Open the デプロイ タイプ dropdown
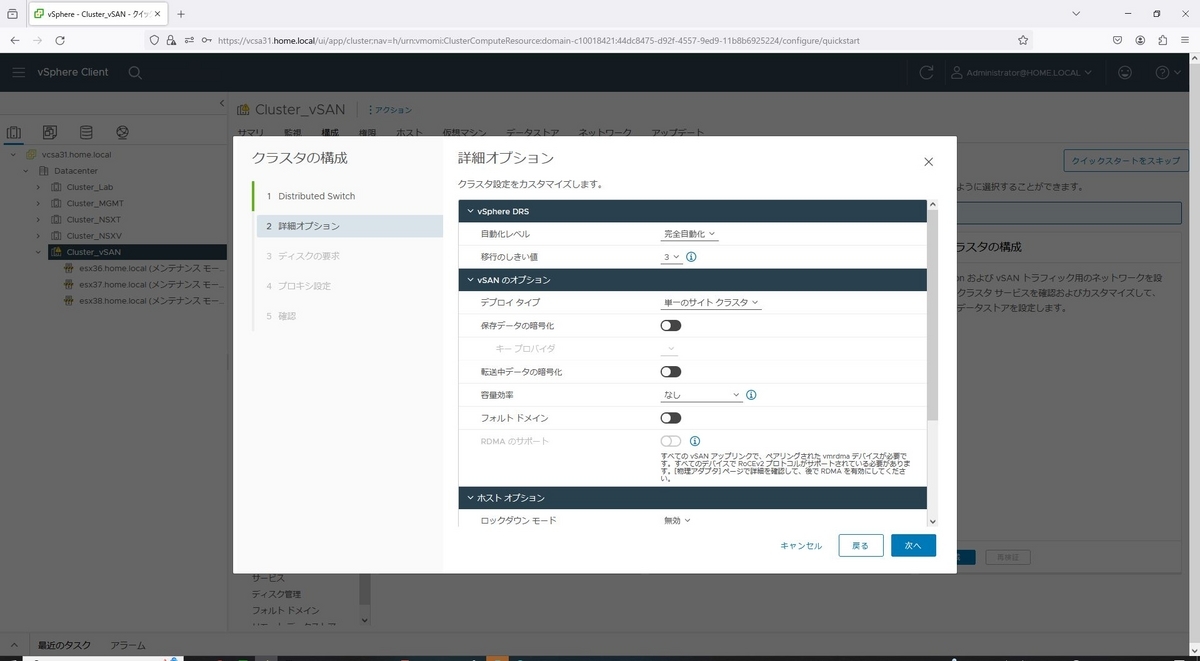This screenshot has width=1200, height=661. click(711, 302)
